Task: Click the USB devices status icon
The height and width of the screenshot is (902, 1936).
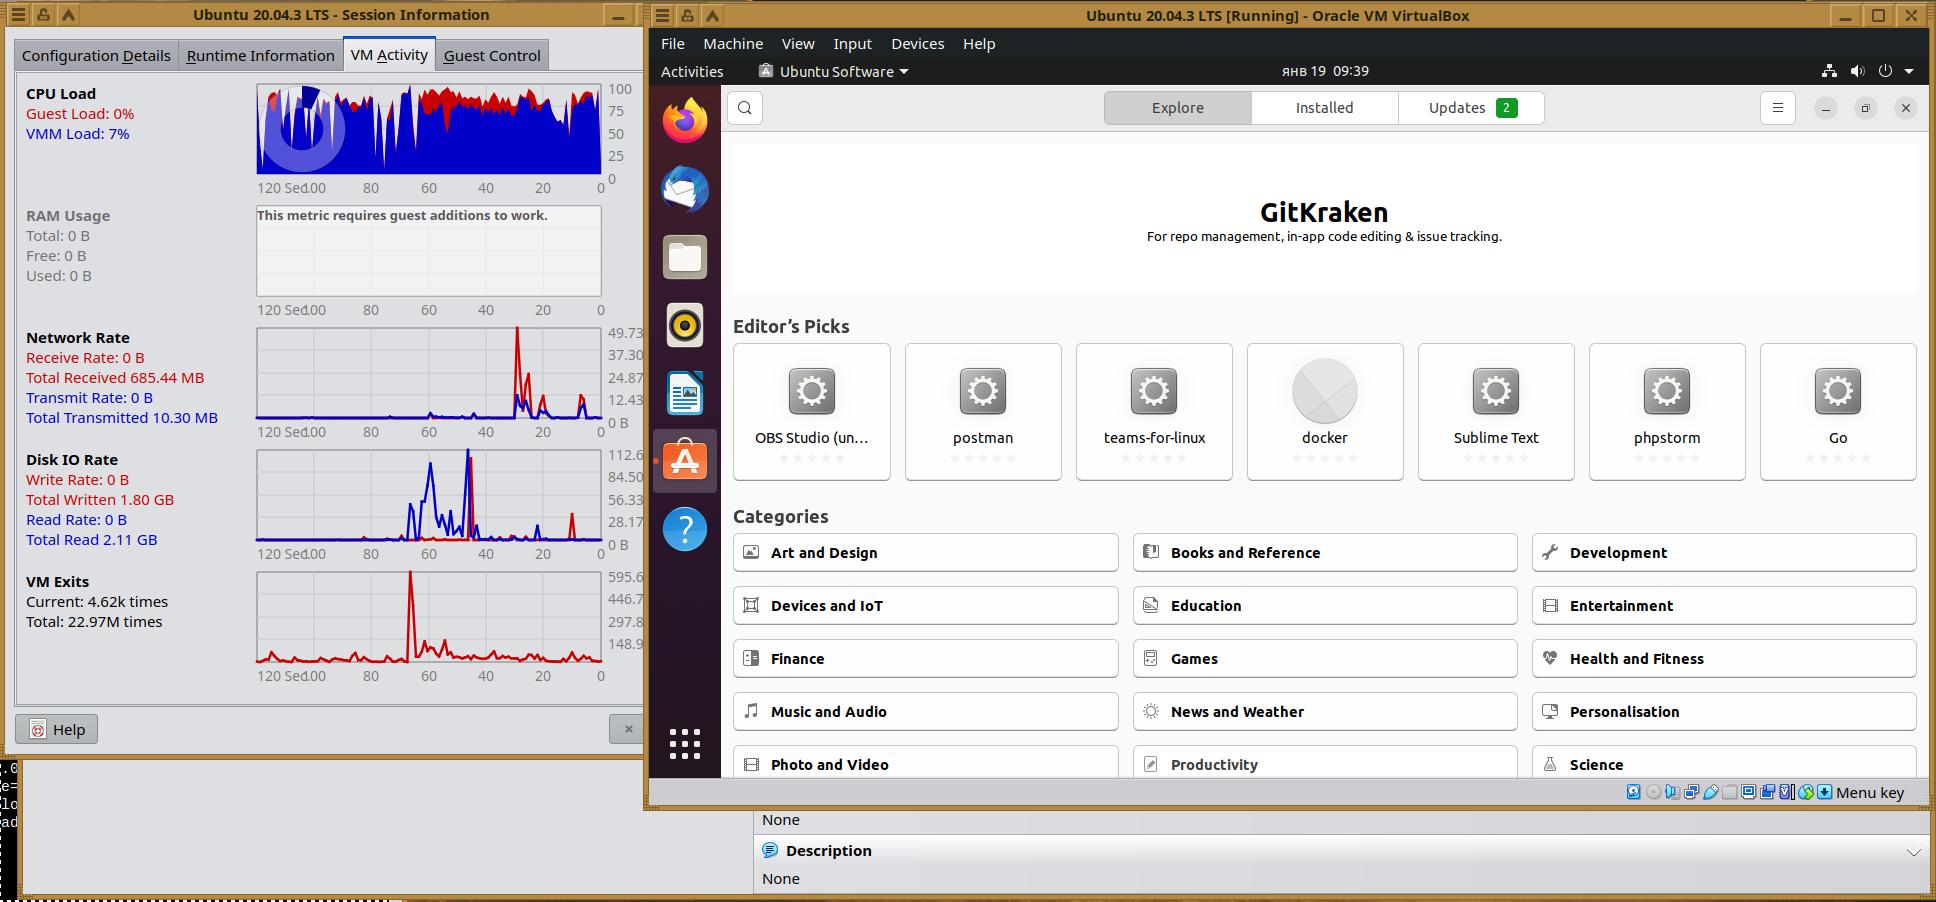Action: pyautogui.click(x=1710, y=792)
